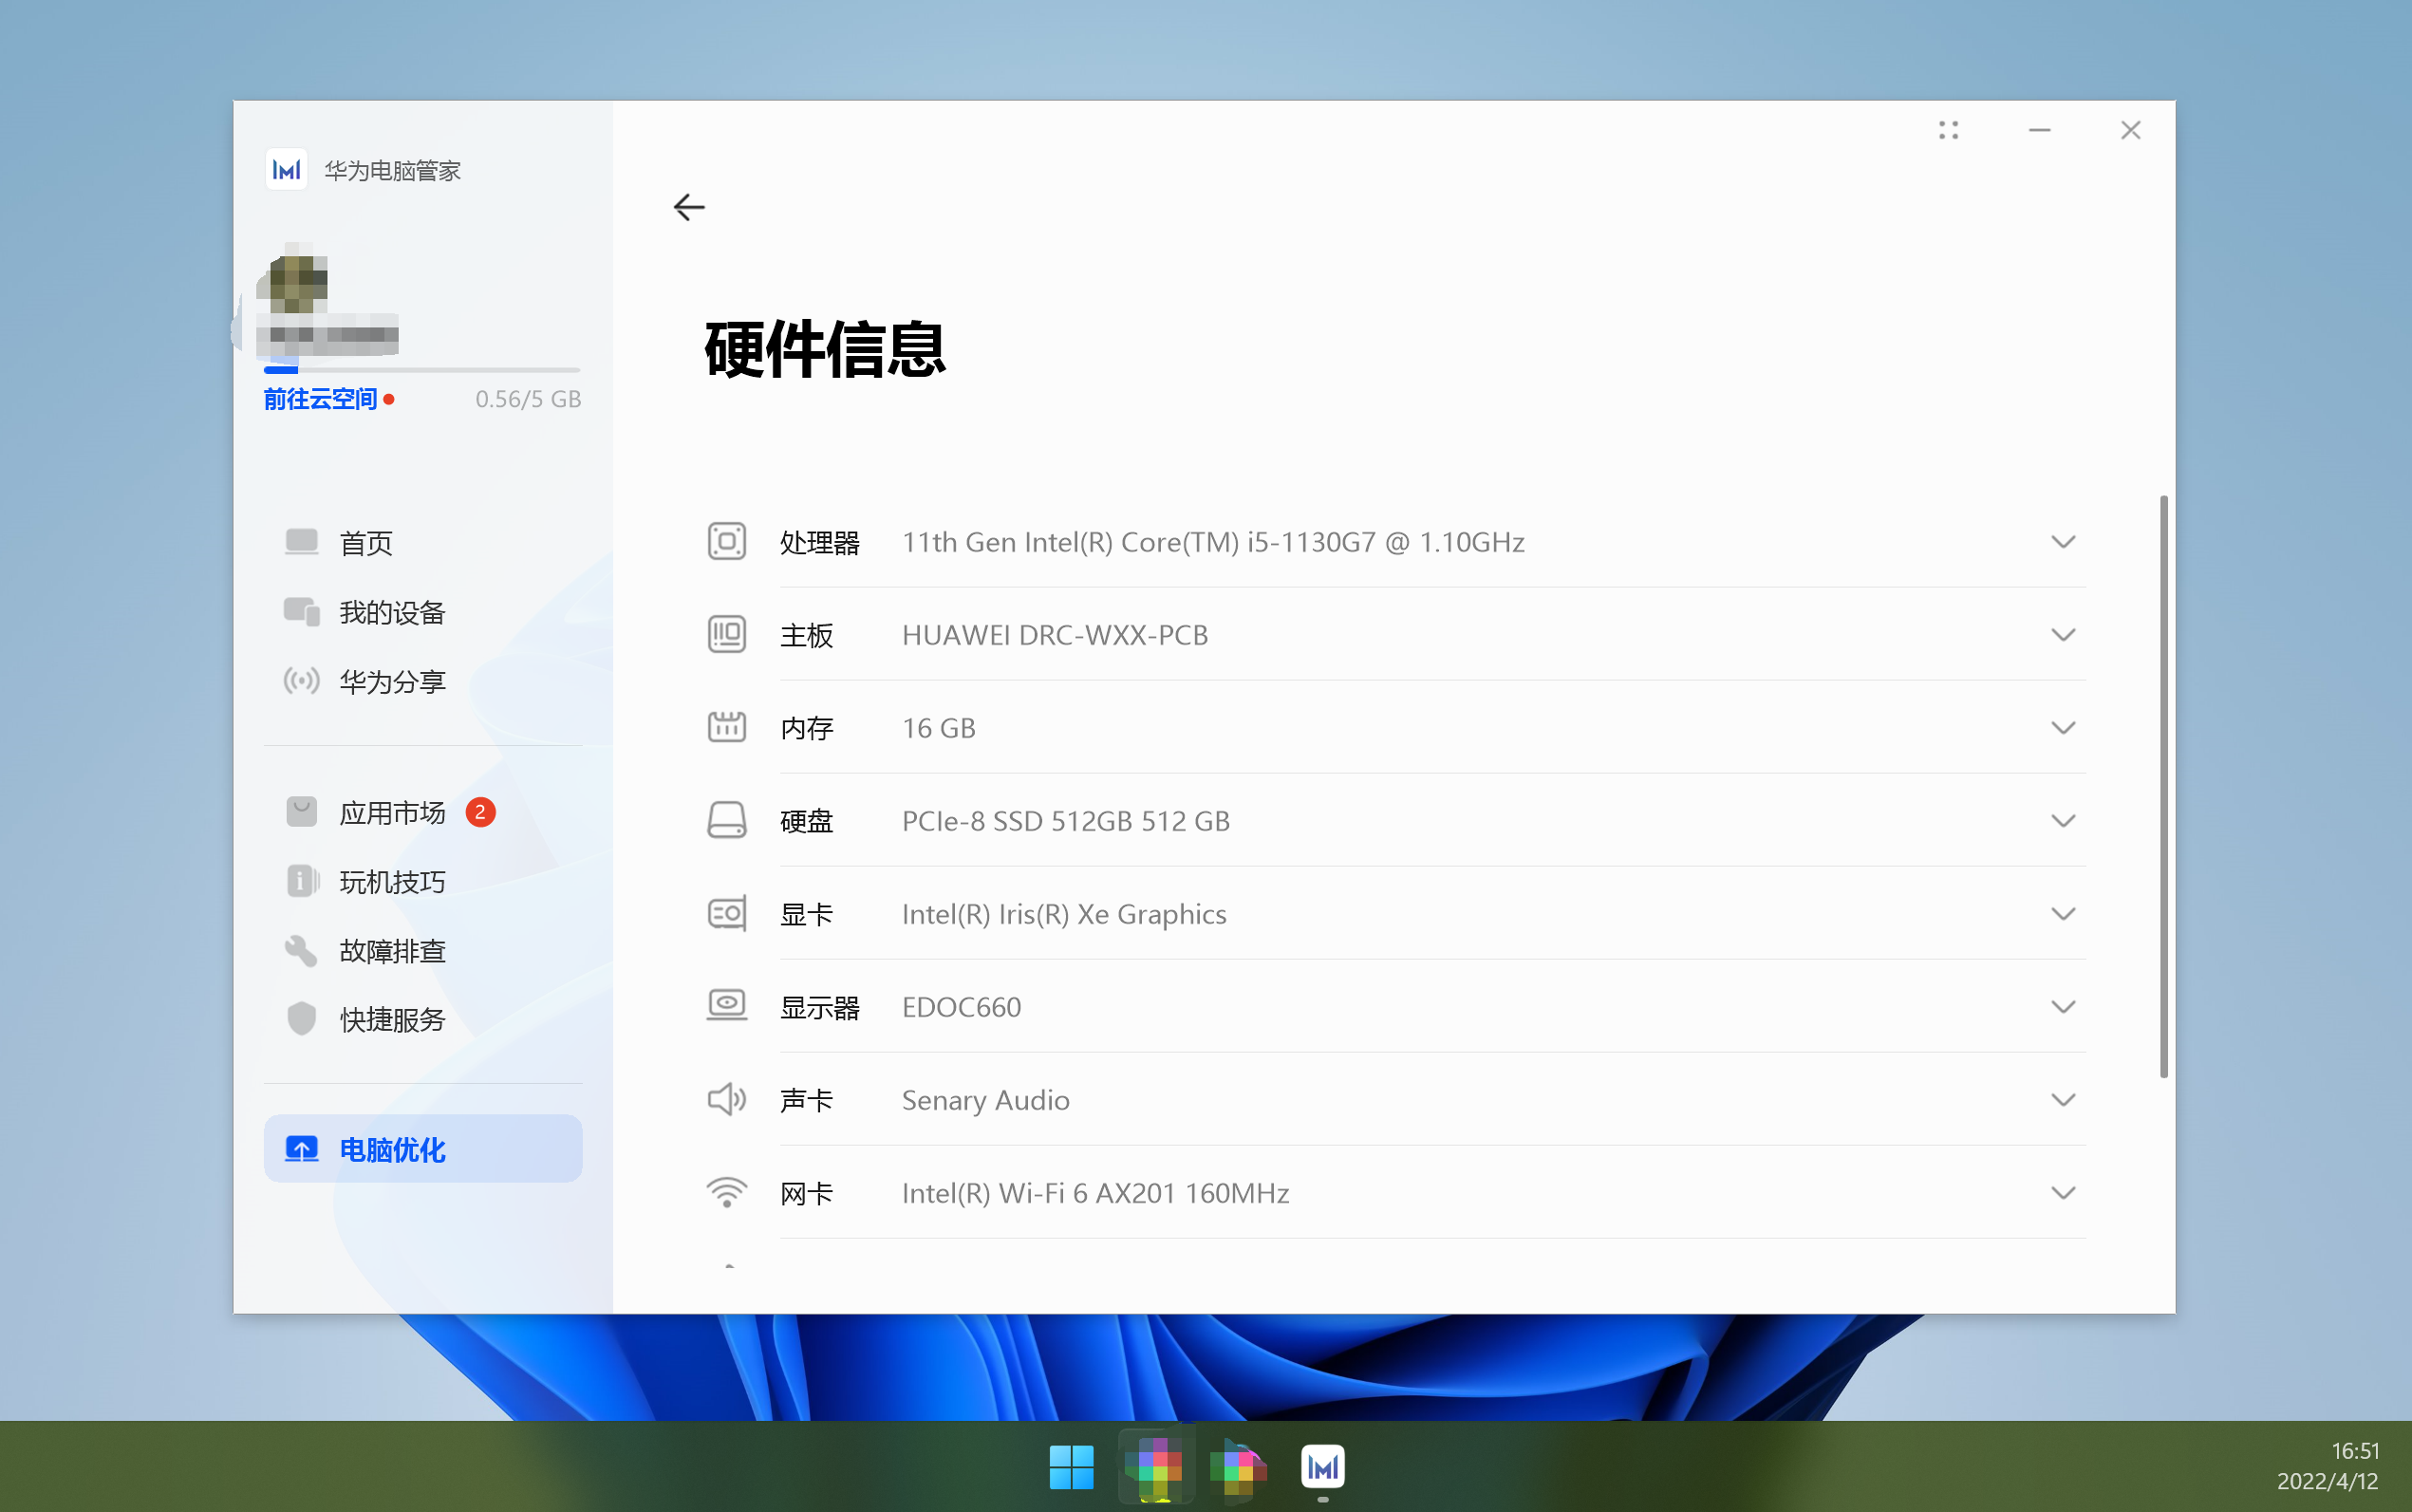Click the Huawei PC Manager logo
Viewport: 2412px width, 1512px height.
[287, 170]
